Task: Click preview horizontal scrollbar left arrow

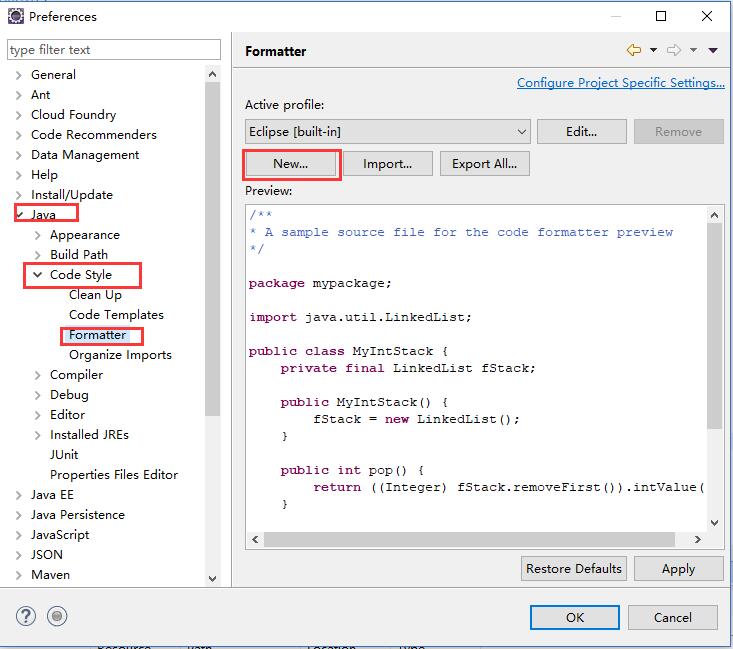Action: tap(255, 540)
